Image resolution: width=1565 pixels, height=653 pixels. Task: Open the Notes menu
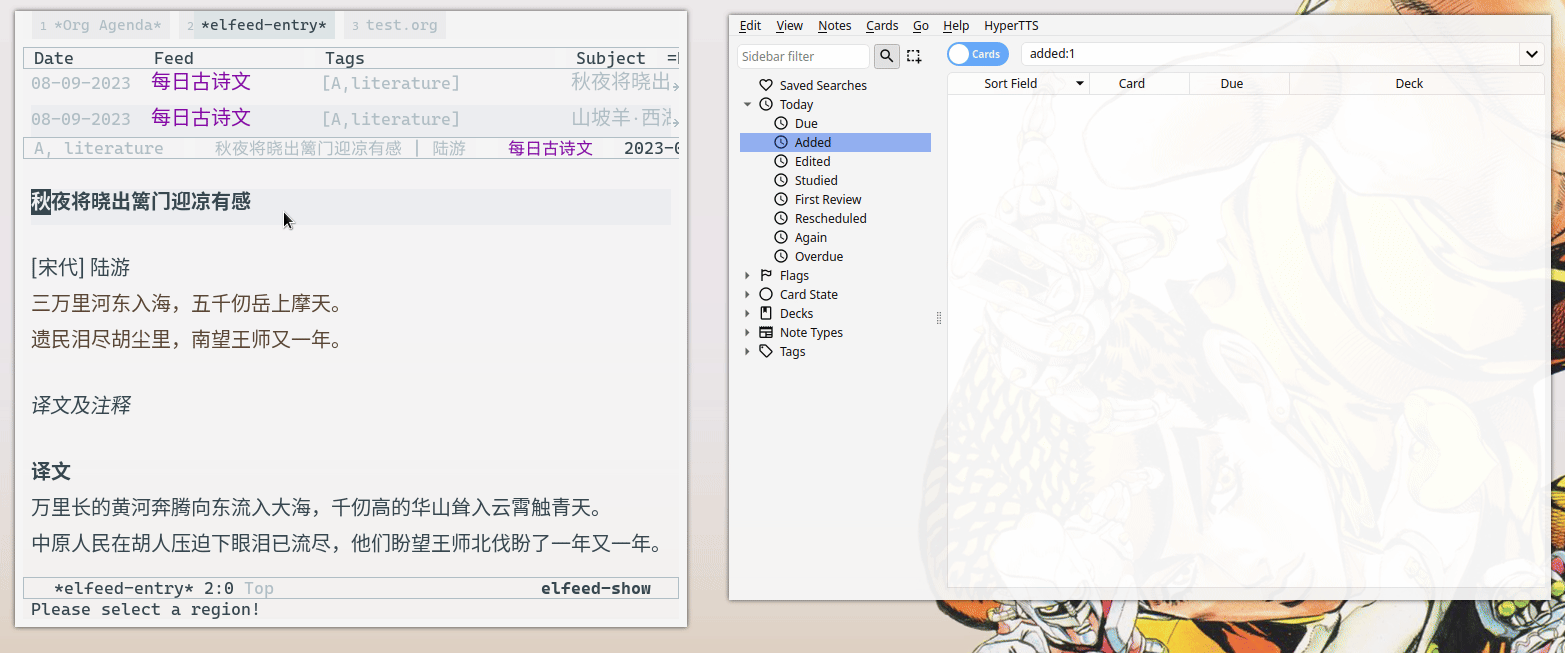coord(834,25)
